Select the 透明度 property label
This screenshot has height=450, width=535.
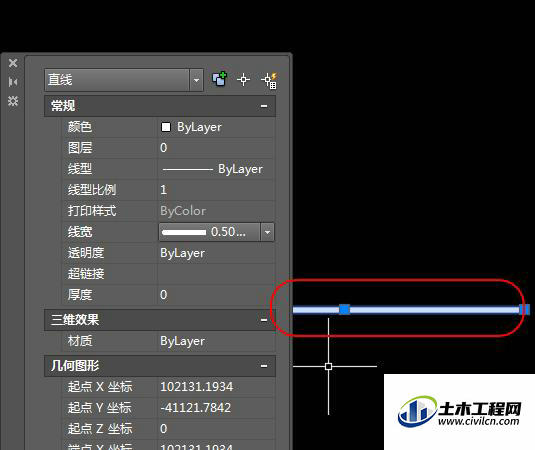[86, 253]
